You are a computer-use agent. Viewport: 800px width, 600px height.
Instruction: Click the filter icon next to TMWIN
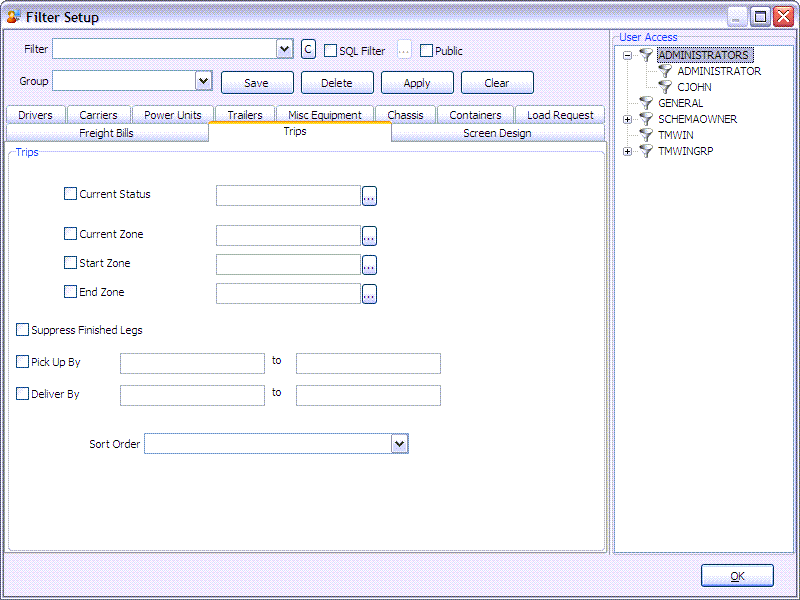(645, 134)
